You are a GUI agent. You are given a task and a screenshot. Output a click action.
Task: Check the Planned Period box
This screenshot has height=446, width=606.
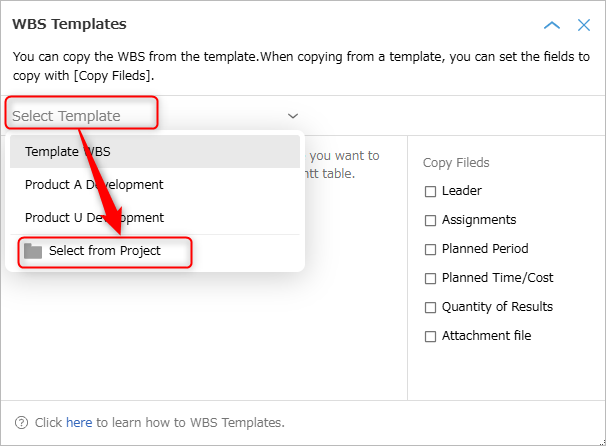pos(430,249)
